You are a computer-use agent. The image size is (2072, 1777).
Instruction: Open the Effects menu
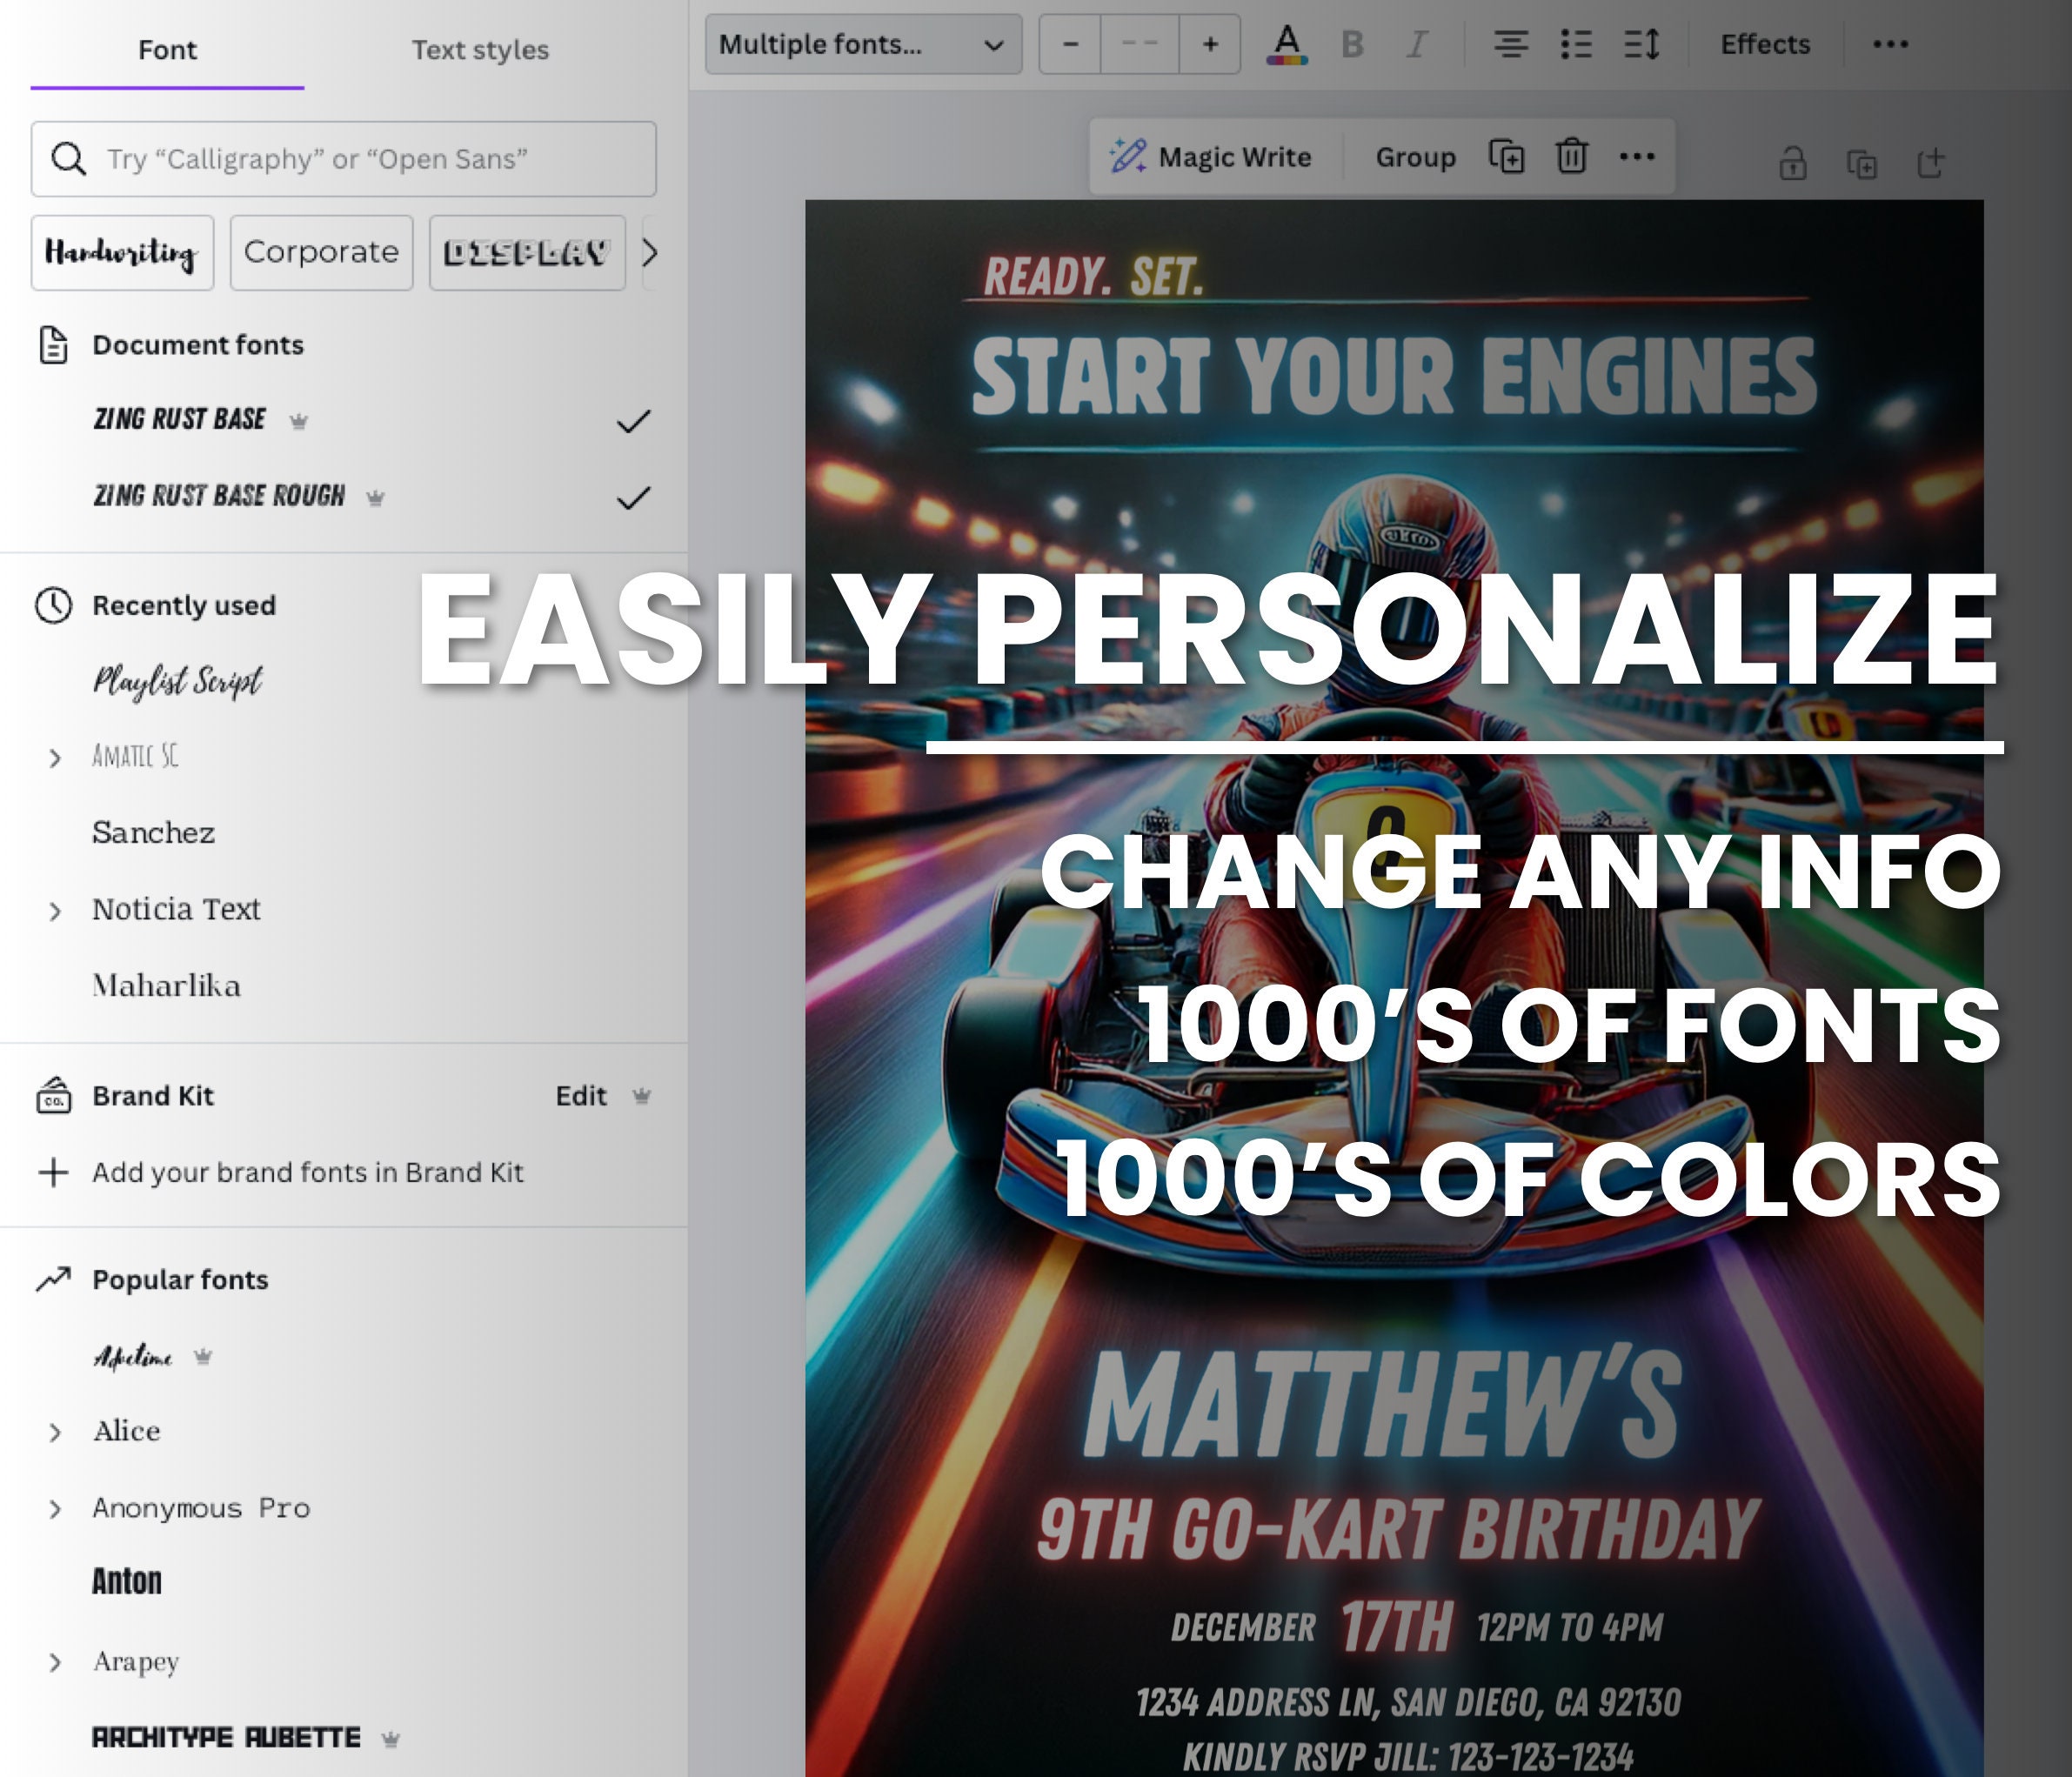point(1765,44)
